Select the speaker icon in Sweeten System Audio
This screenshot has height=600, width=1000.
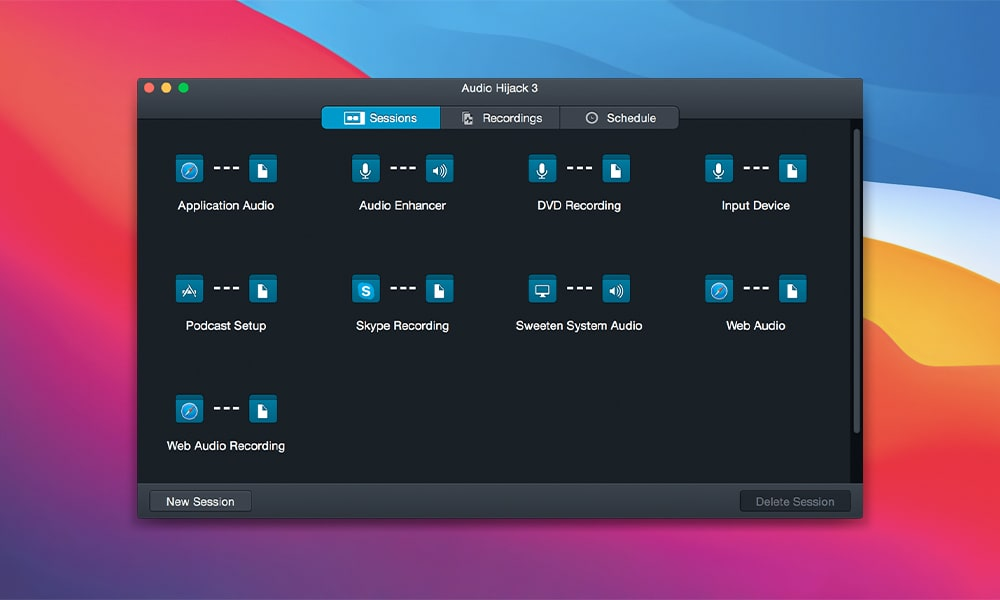[x=616, y=289]
